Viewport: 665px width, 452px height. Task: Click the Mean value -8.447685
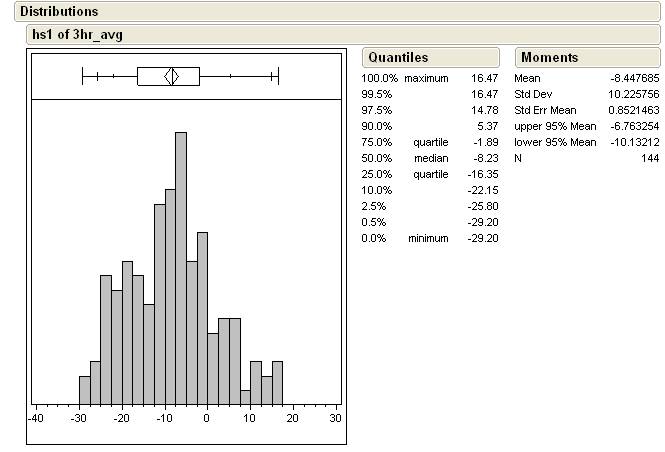pyautogui.click(x=635, y=78)
